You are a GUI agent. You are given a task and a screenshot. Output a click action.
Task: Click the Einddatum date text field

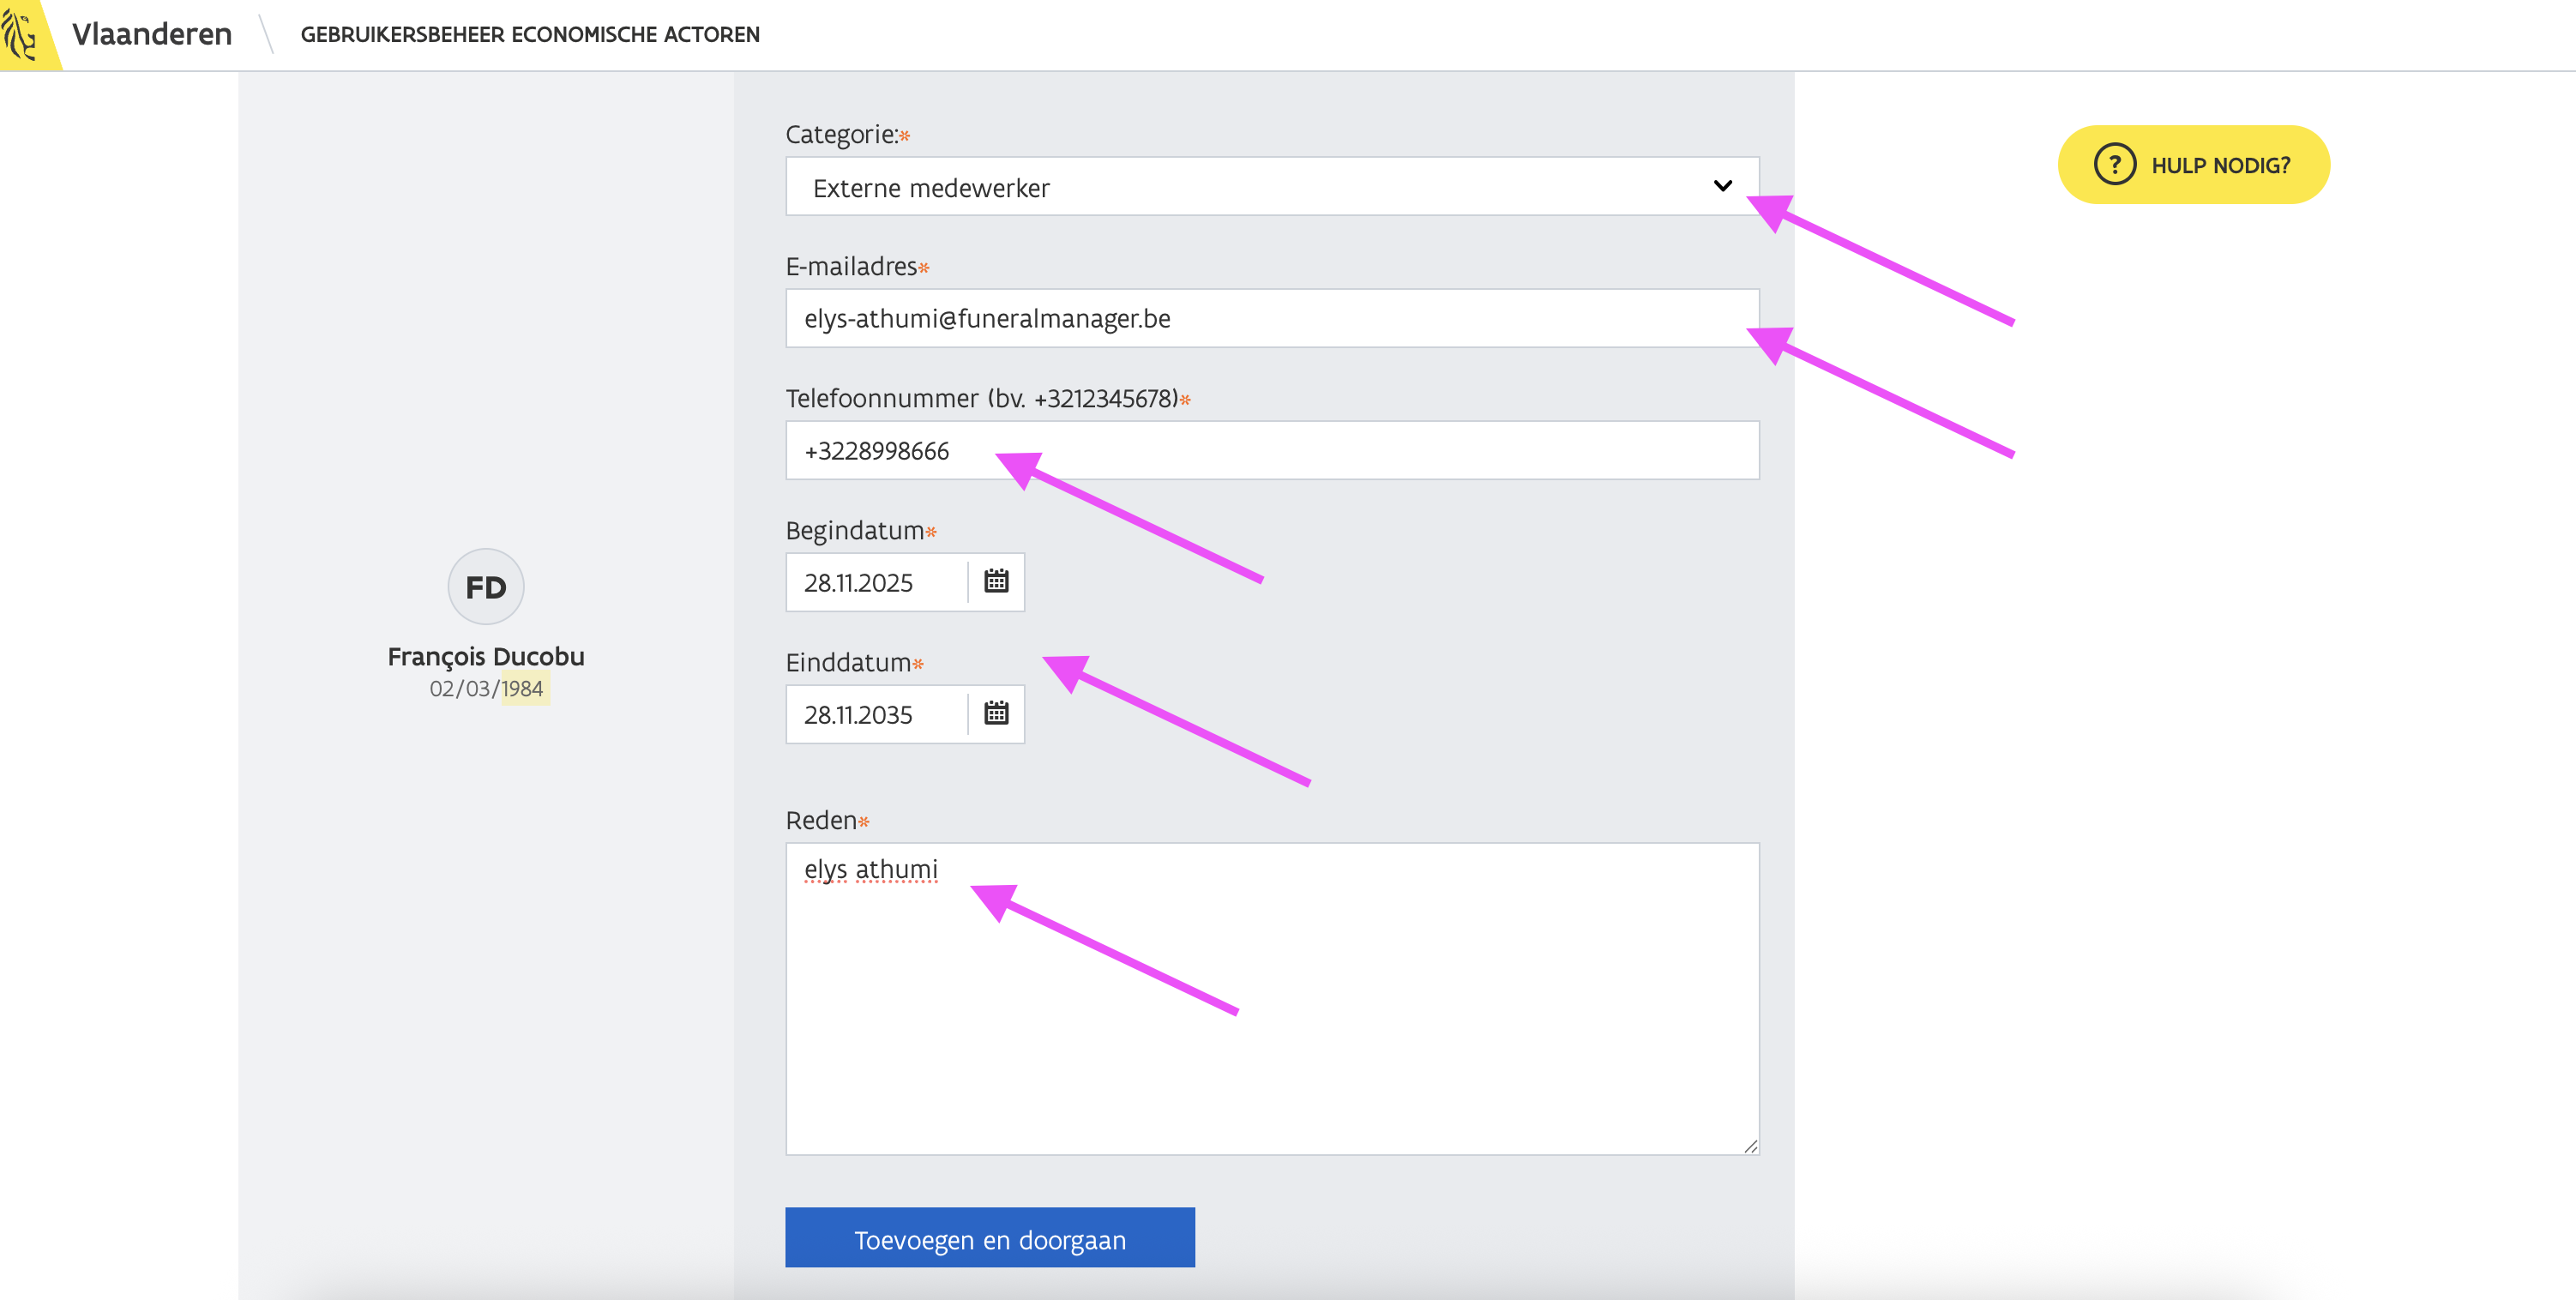[876, 715]
